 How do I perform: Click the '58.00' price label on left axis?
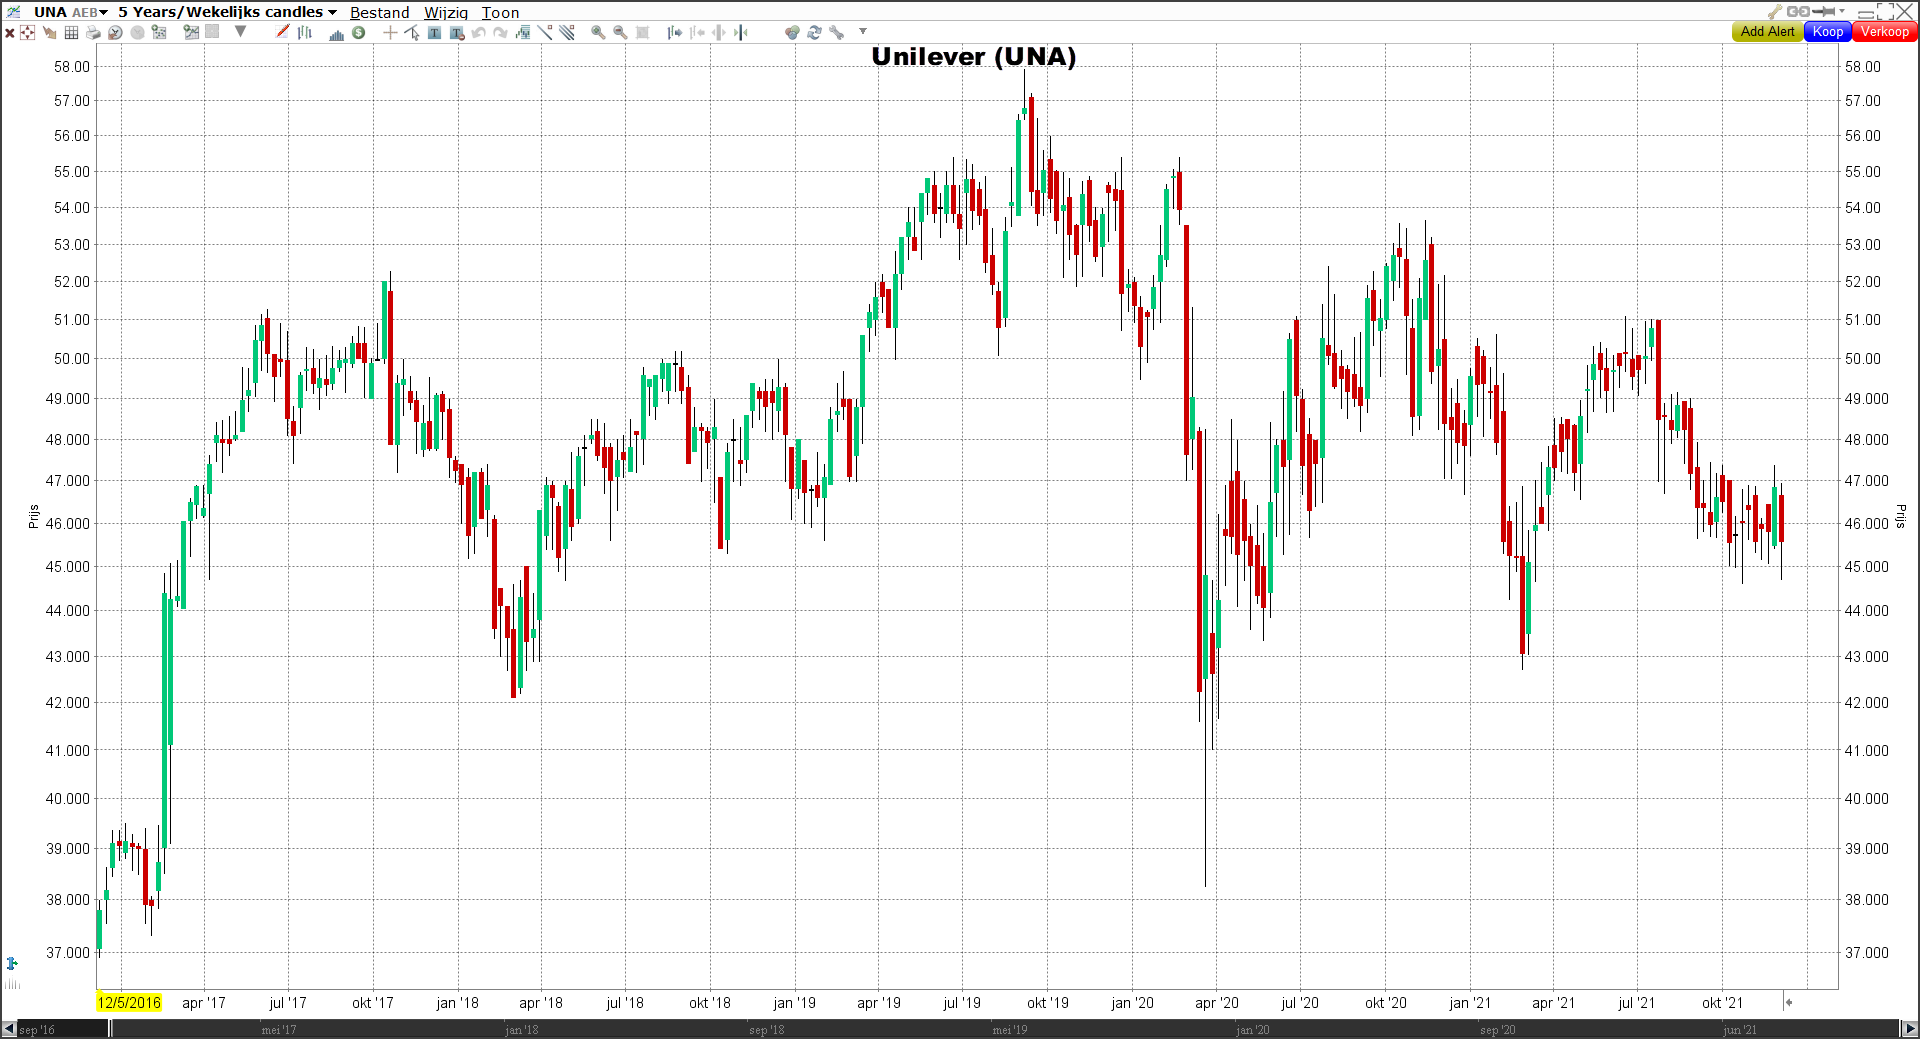coord(72,66)
